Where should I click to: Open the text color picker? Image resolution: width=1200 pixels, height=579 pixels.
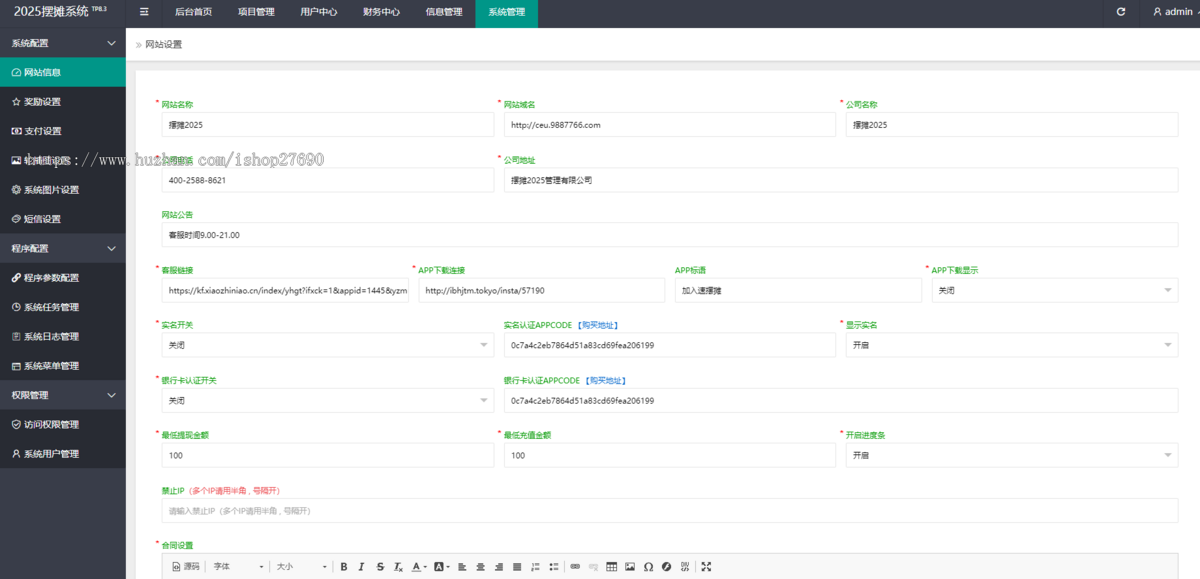pos(419,566)
